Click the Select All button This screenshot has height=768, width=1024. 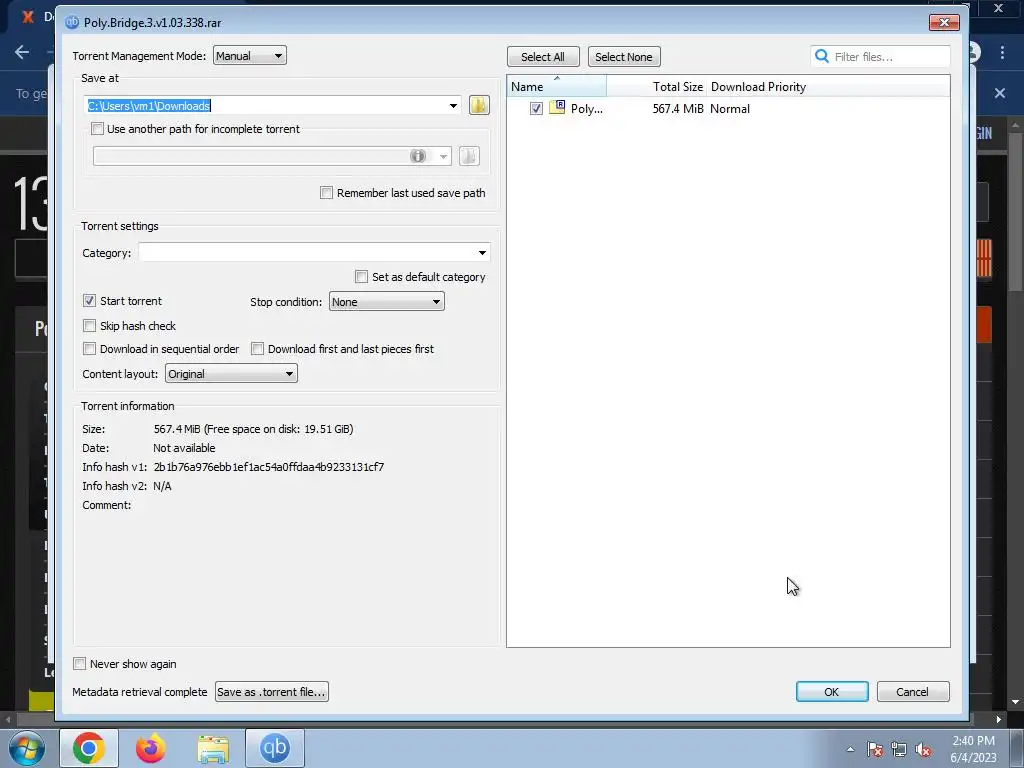543,57
